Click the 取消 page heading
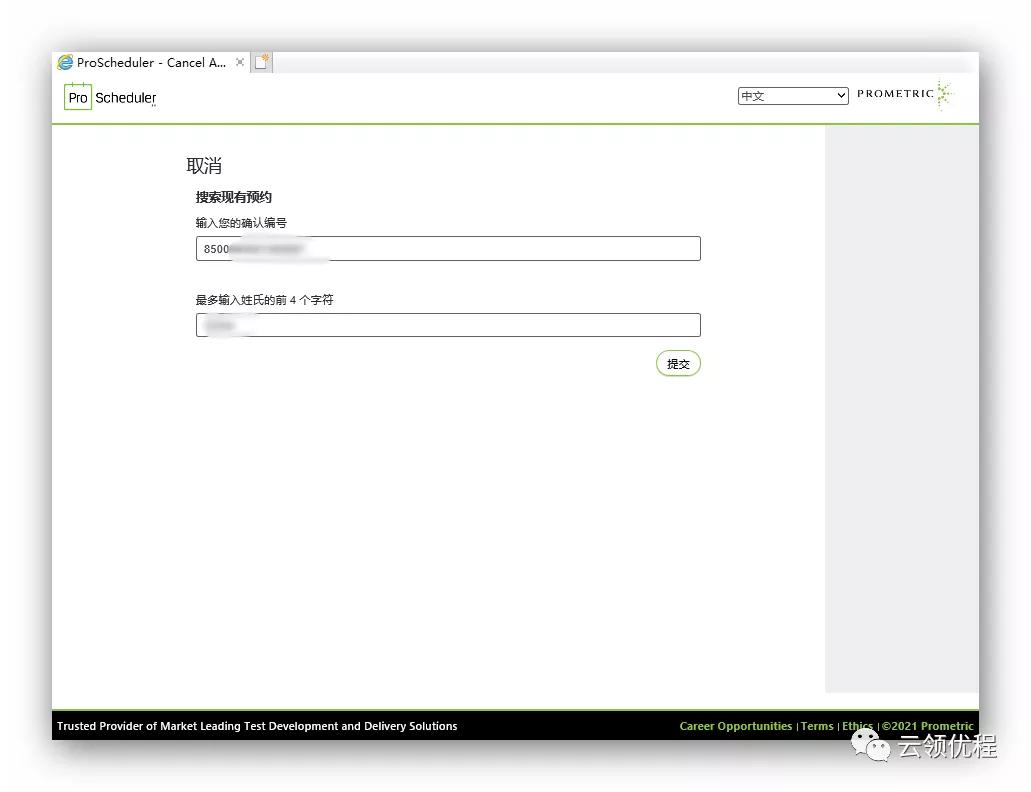 [x=204, y=166]
